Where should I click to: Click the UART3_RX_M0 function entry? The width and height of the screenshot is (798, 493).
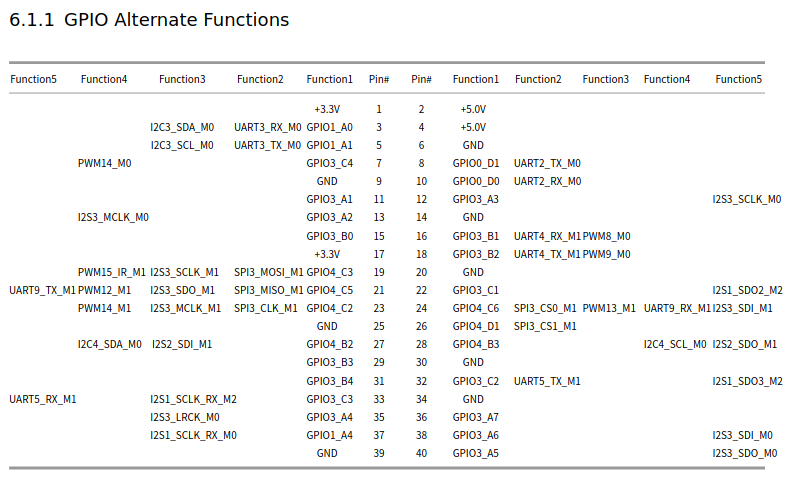coord(267,127)
